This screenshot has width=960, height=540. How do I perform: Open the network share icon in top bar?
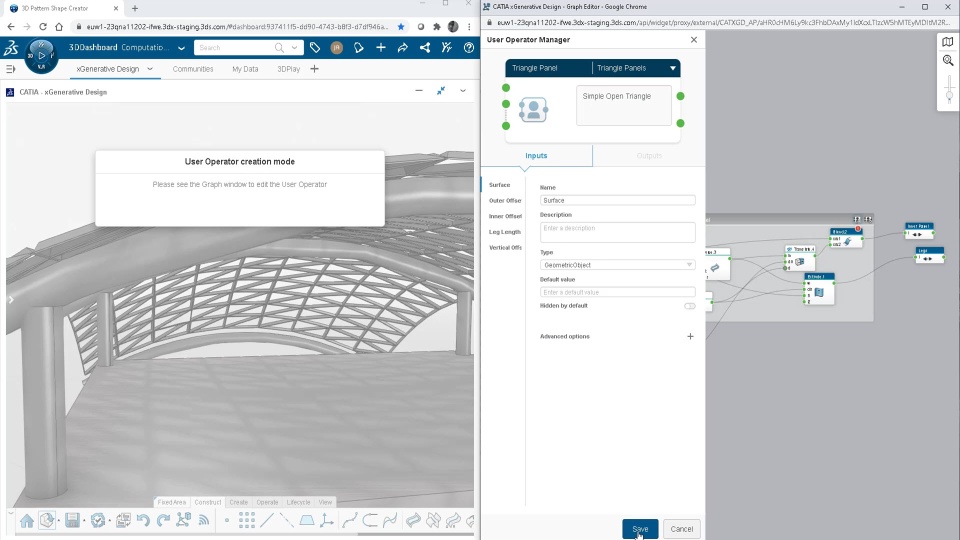point(424,48)
